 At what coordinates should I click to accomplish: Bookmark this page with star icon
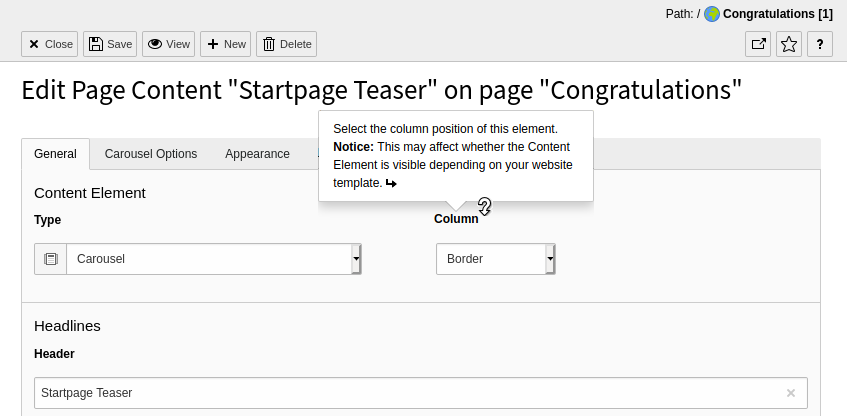(x=789, y=44)
